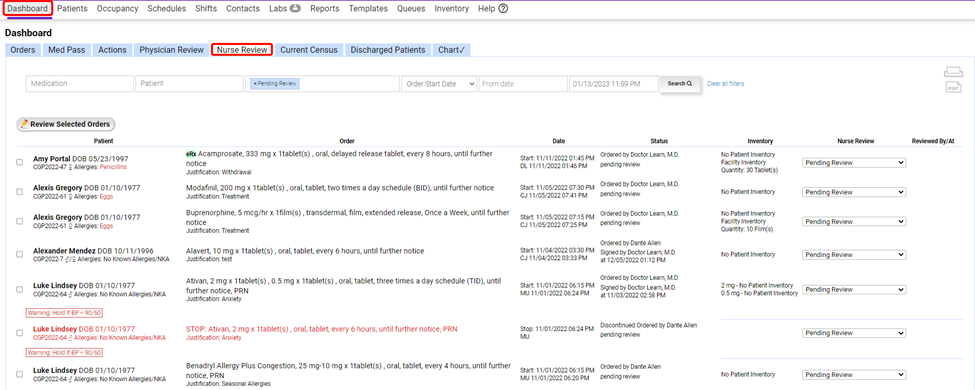
Task: Open Nurse Review dropdown for the Benadryl order
Action: pyautogui.click(x=854, y=375)
